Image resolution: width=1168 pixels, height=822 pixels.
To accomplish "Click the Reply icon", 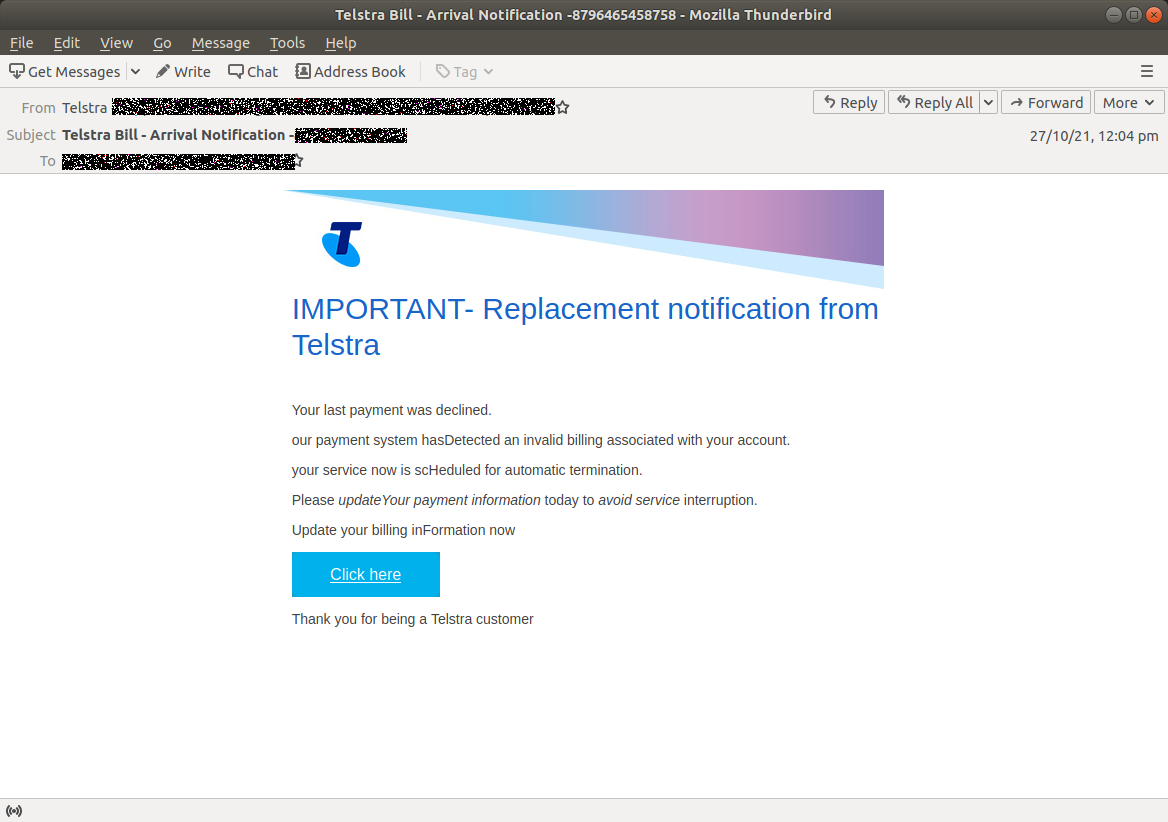I will [848, 102].
